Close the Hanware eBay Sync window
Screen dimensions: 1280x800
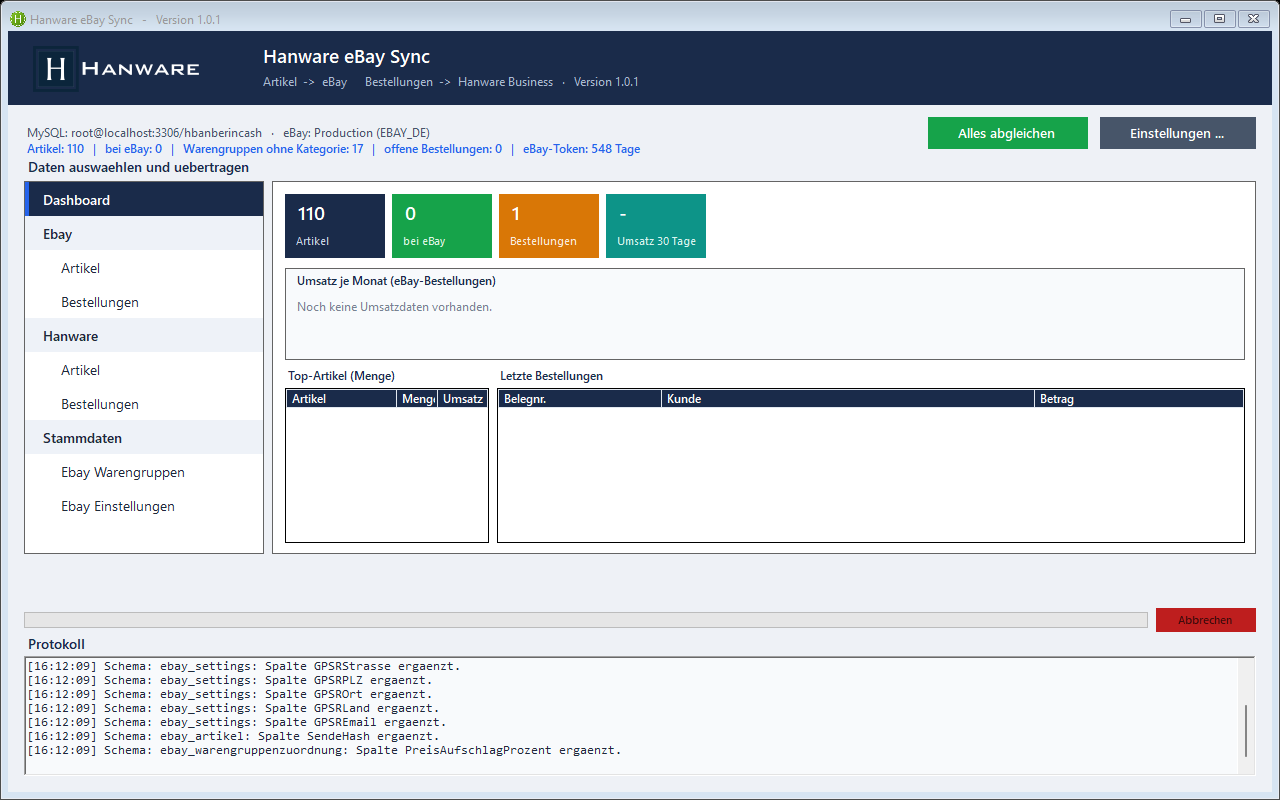point(1253,18)
